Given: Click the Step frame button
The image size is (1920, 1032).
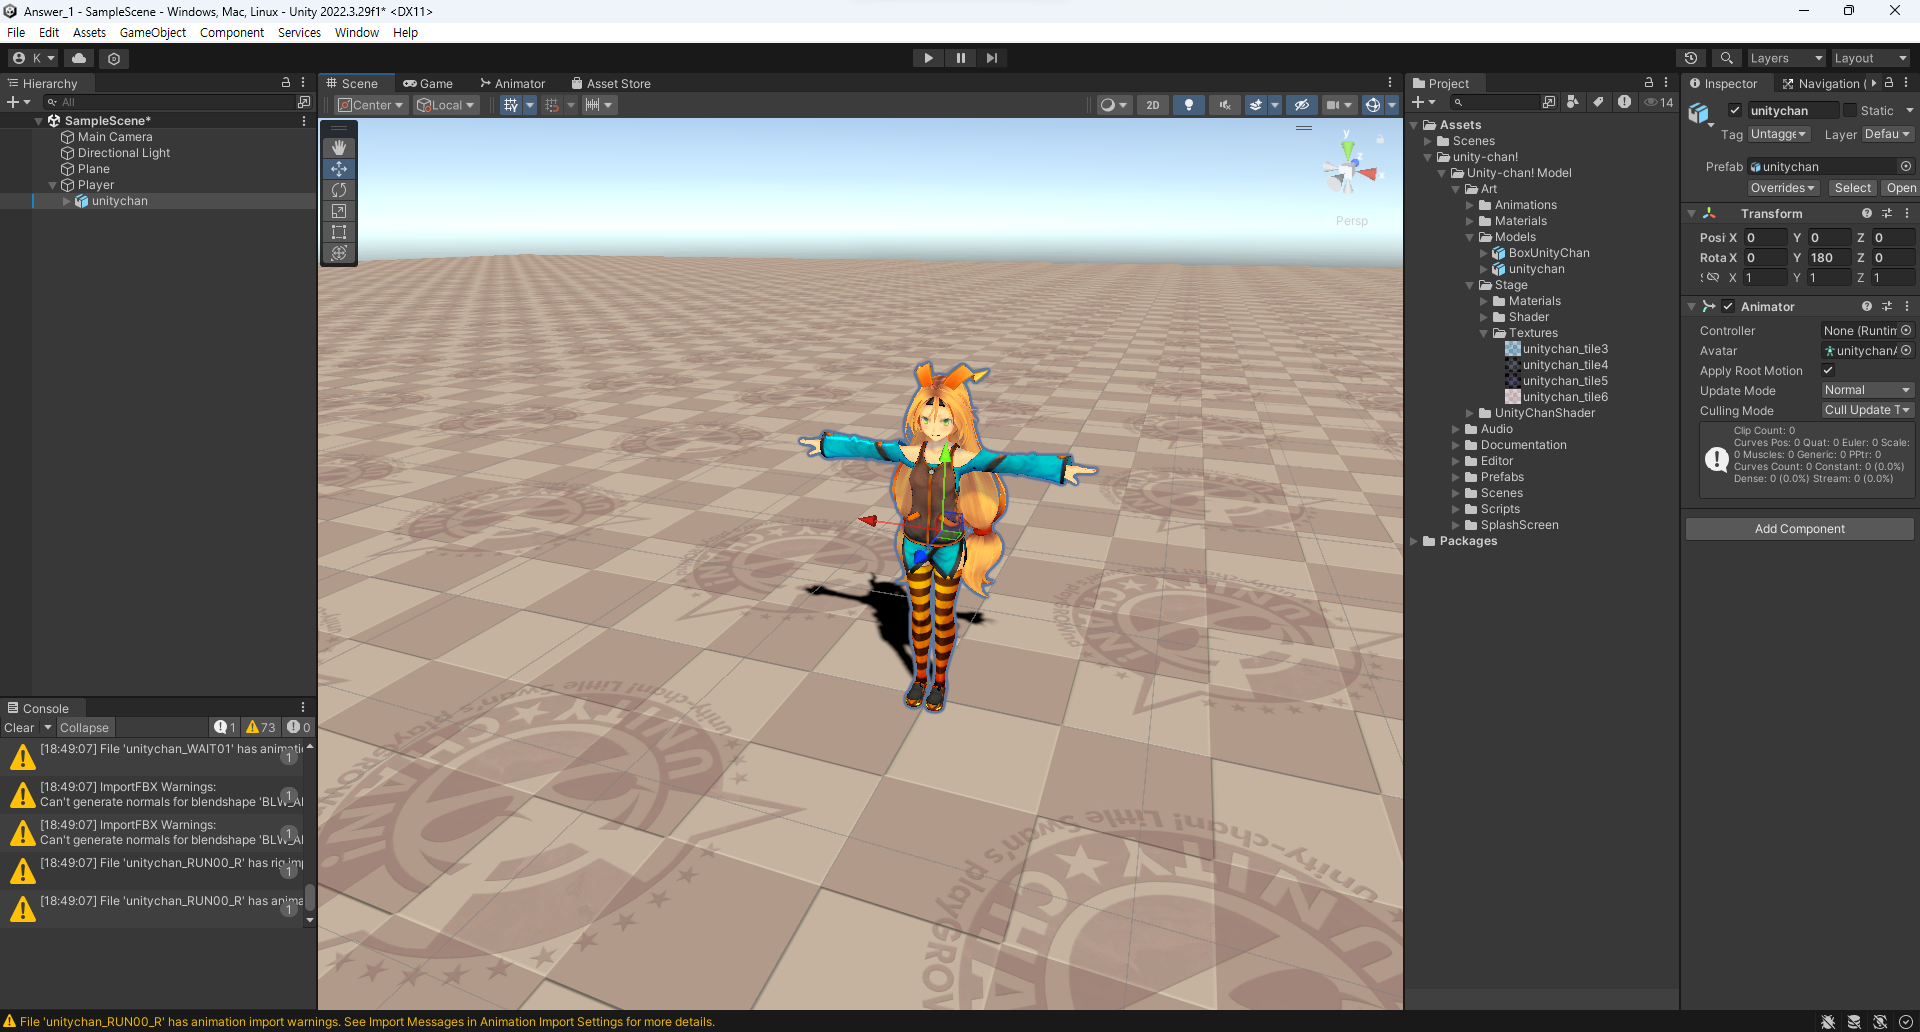Looking at the screenshot, I should pos(991,58).
